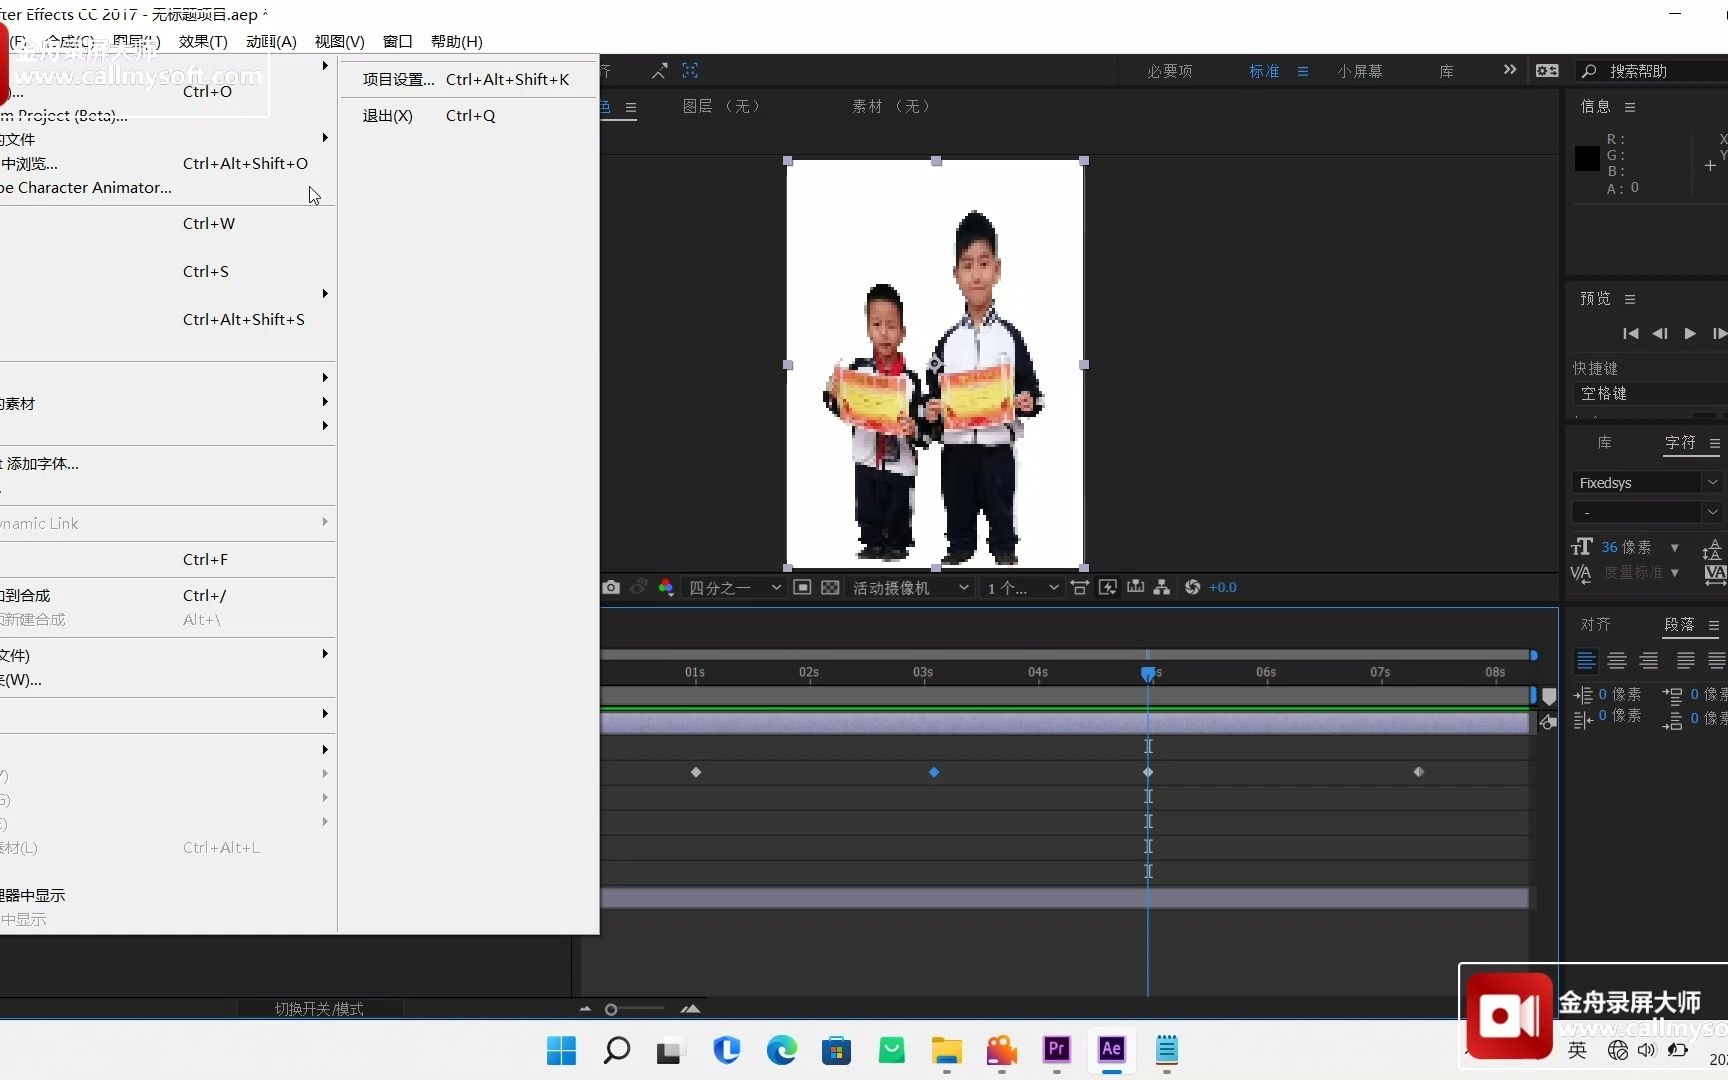Select center align text

tap(1617, 661)
